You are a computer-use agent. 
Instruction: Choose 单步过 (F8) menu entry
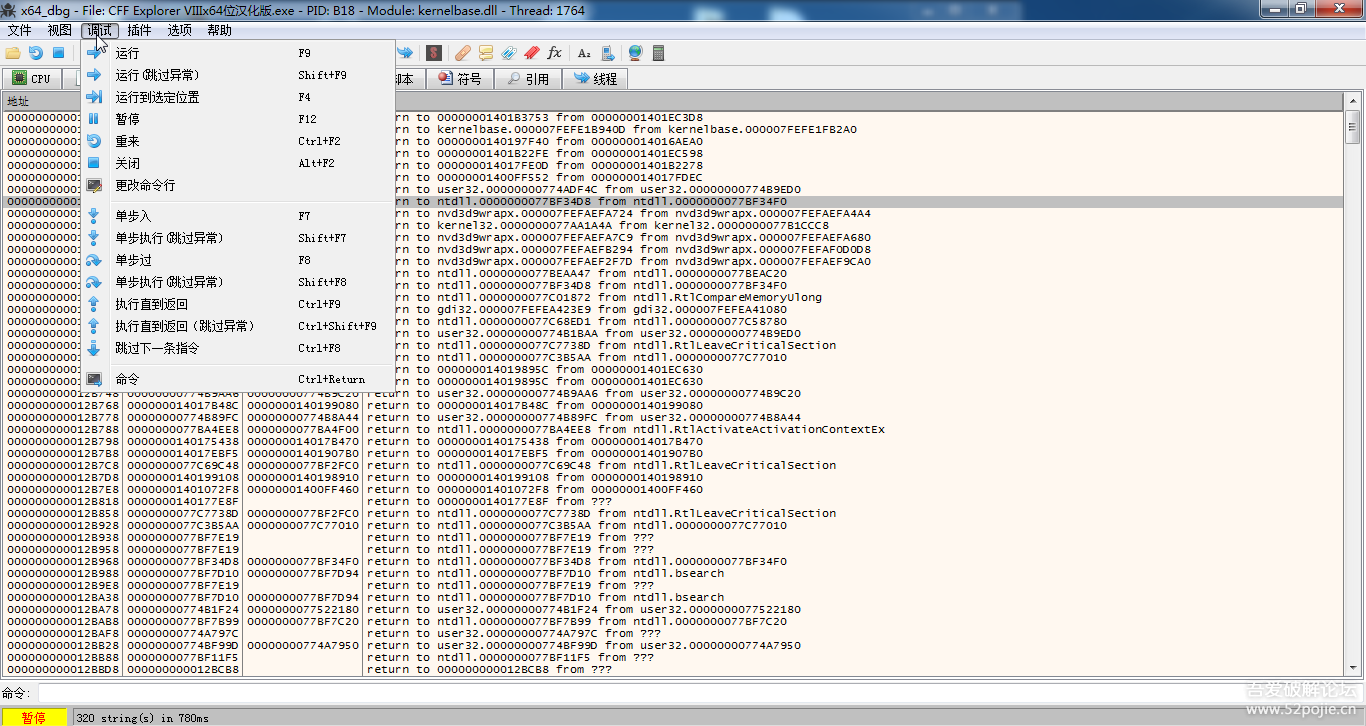(x=133, y=260)
